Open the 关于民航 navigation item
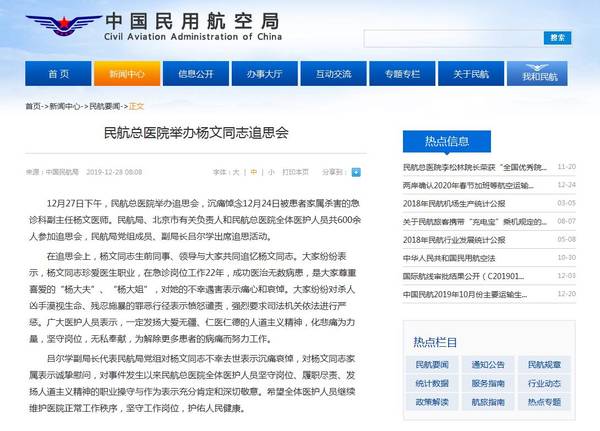Viewport: 600px width, 431px height. click(x=469, y=74)
